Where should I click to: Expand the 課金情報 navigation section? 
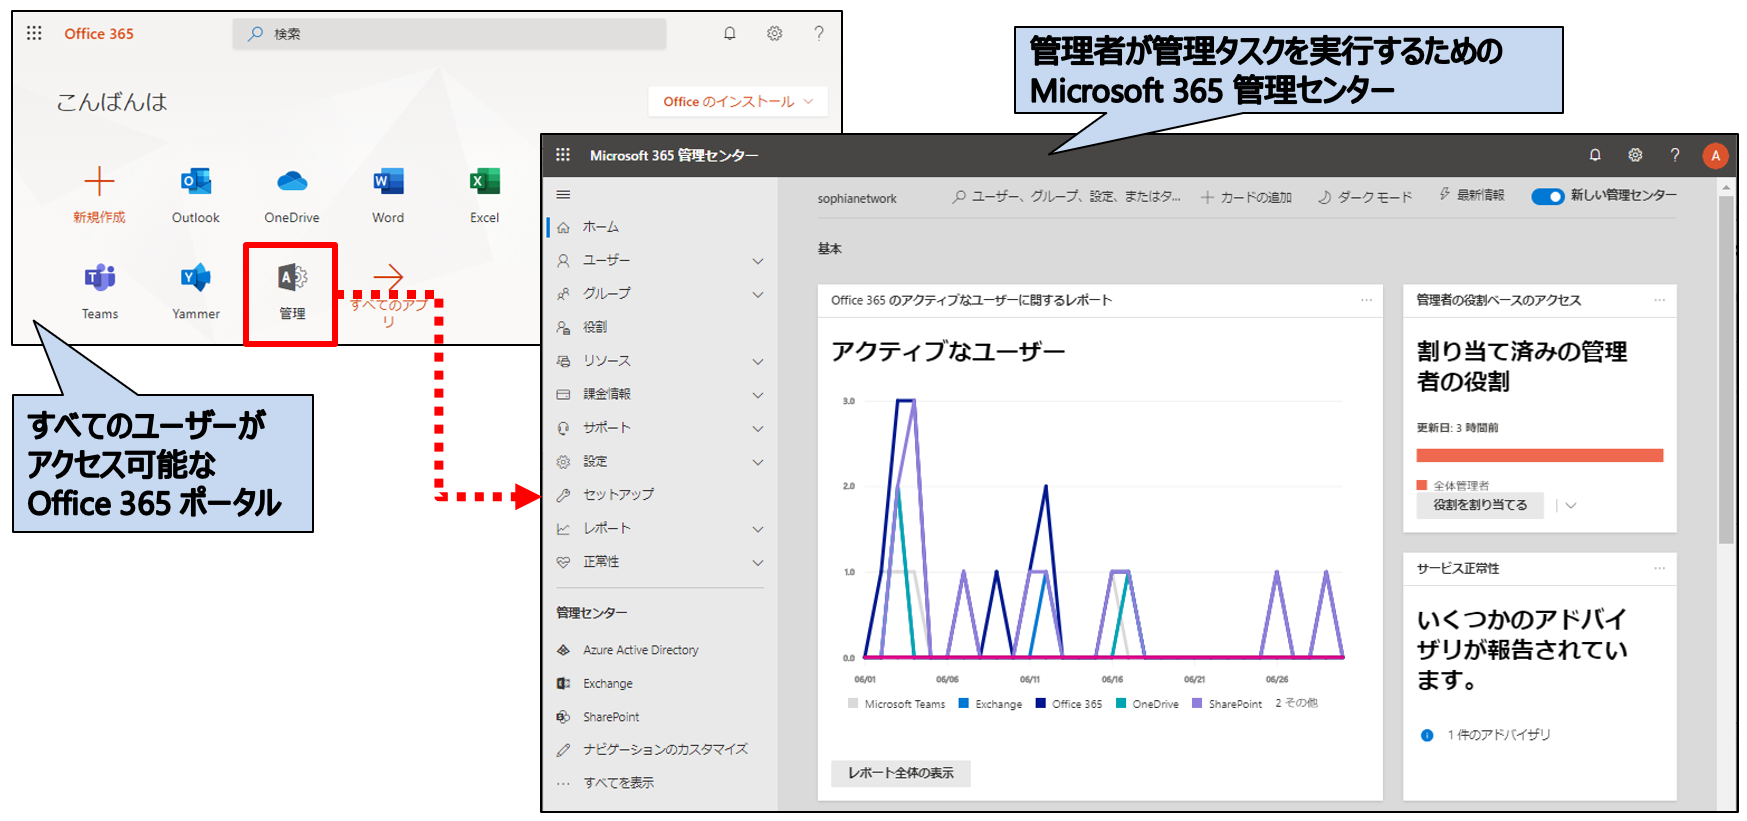tap(758, 395)
